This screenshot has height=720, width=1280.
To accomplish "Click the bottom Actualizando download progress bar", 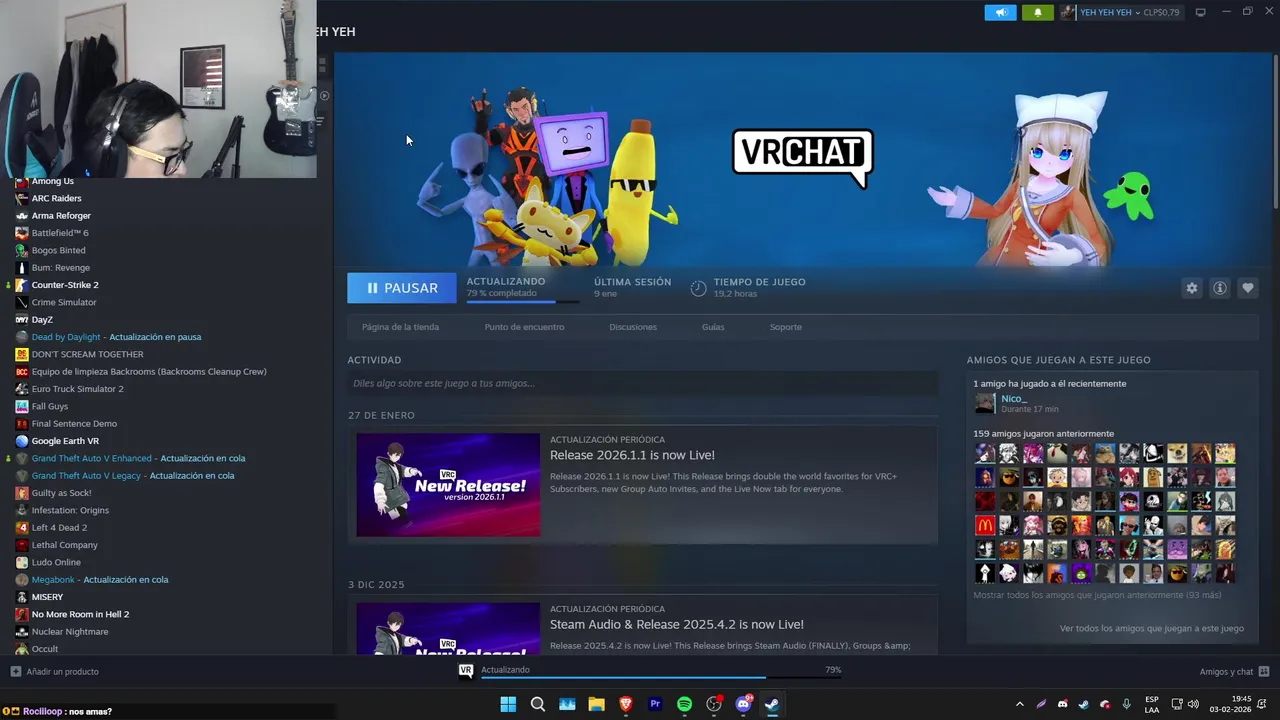I will coord(661,678).
